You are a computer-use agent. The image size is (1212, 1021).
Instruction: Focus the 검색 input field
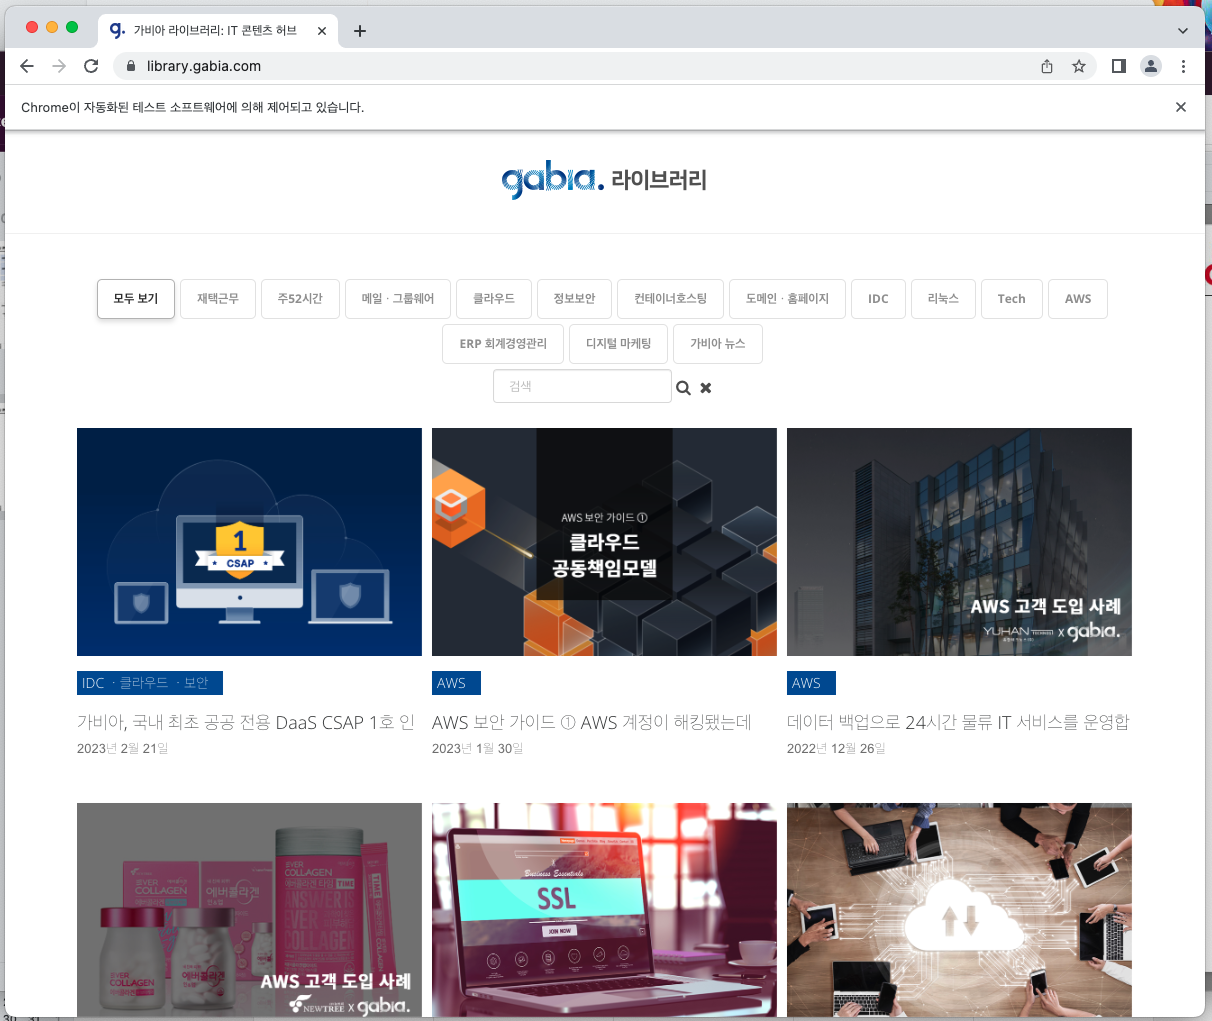pyautogui.click(x=582, y=386)
